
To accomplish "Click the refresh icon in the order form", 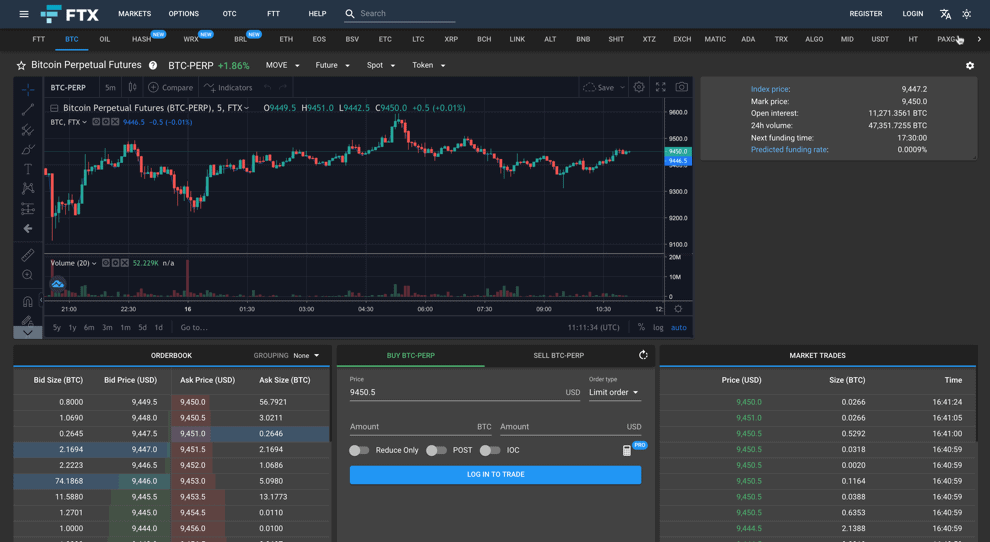I will (x=643, y=355).
